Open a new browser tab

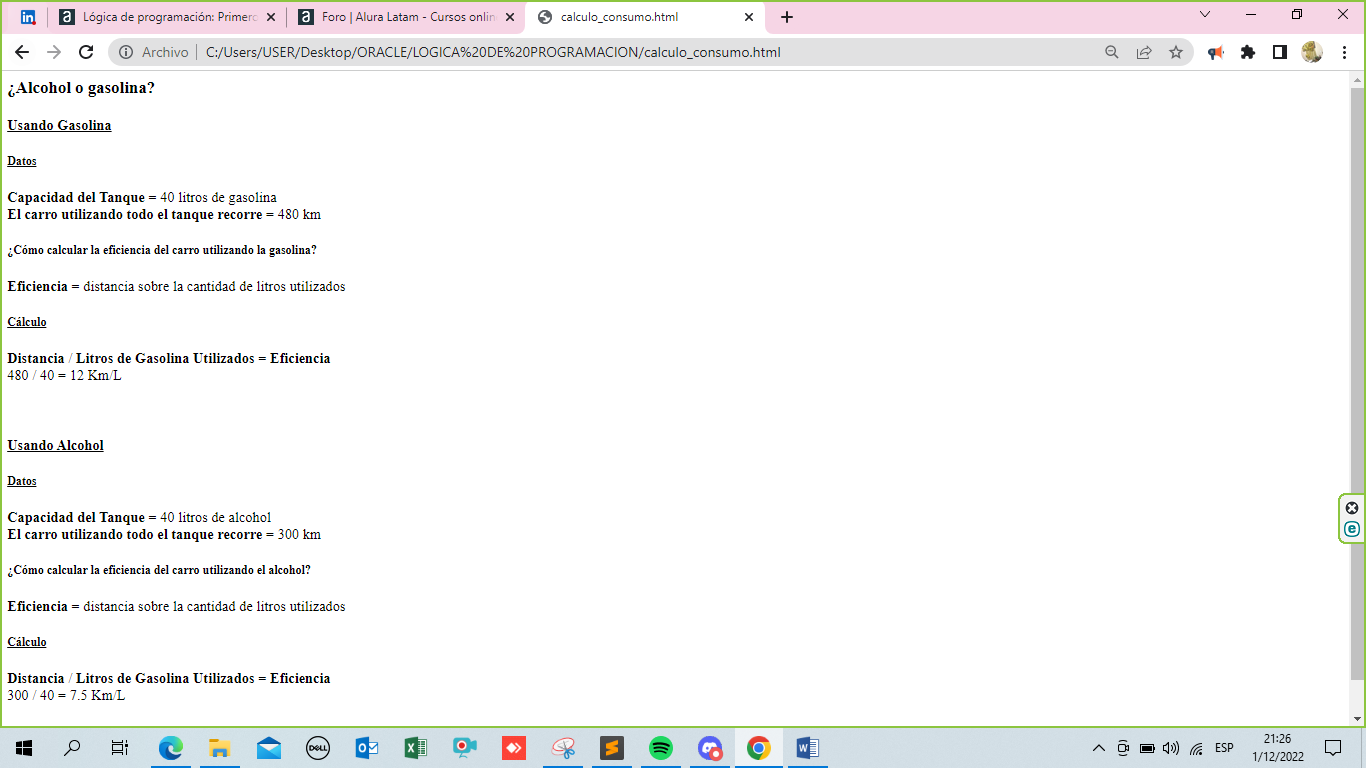point(787,17)
